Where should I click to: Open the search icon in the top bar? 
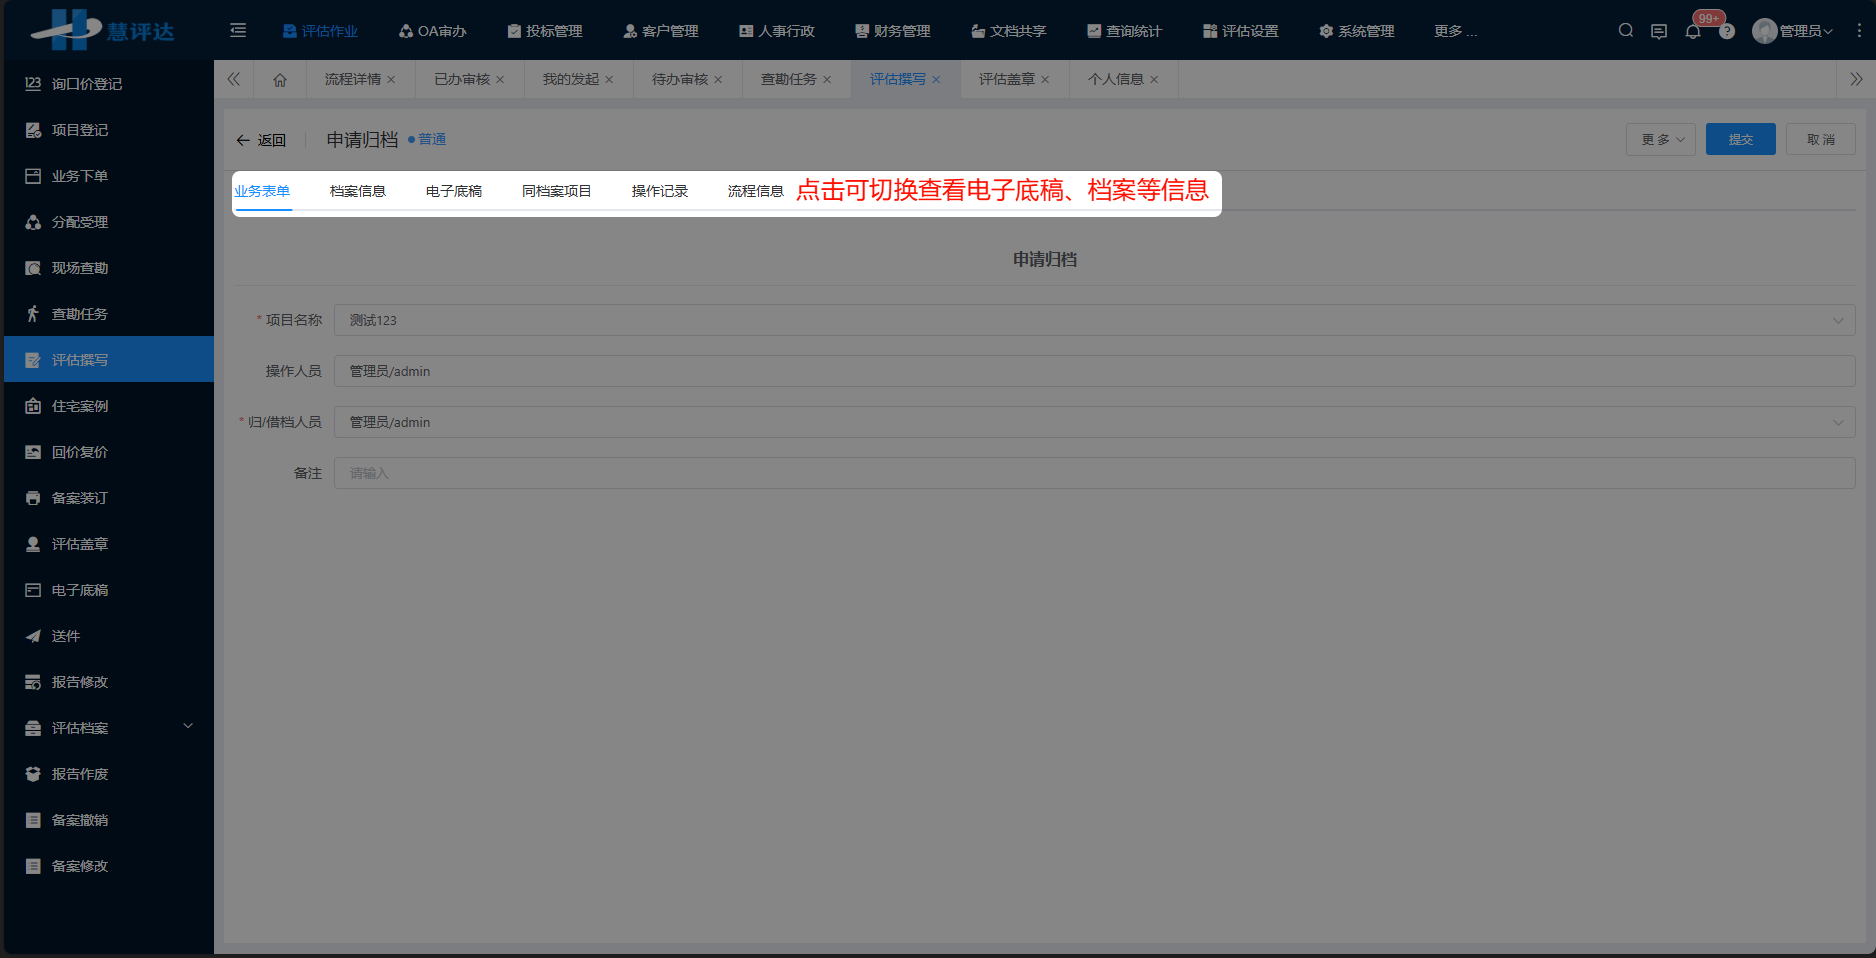click(x=1625, y=30)
